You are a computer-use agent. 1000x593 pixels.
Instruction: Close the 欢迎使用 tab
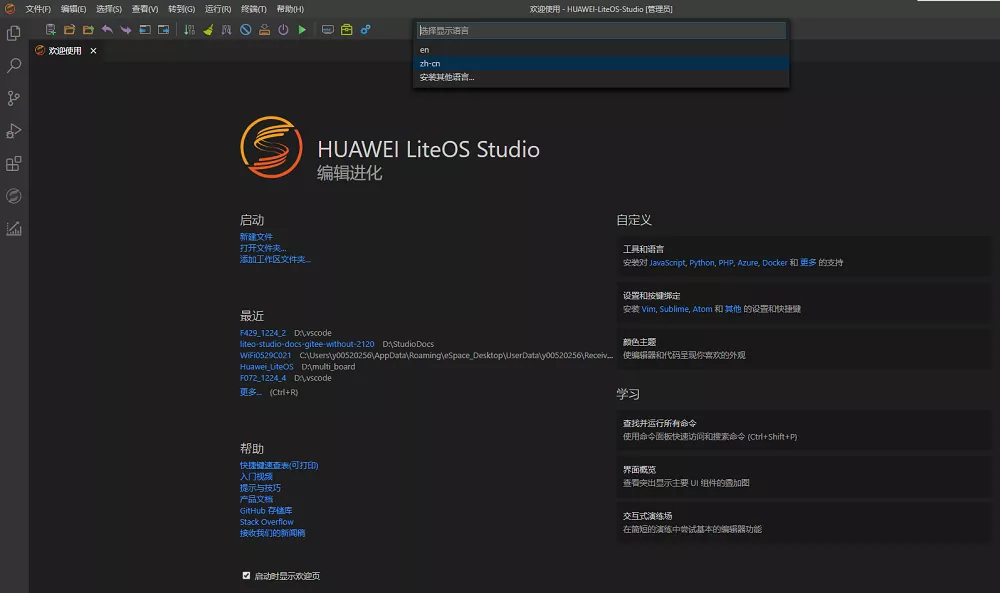[x=93, y=50]
